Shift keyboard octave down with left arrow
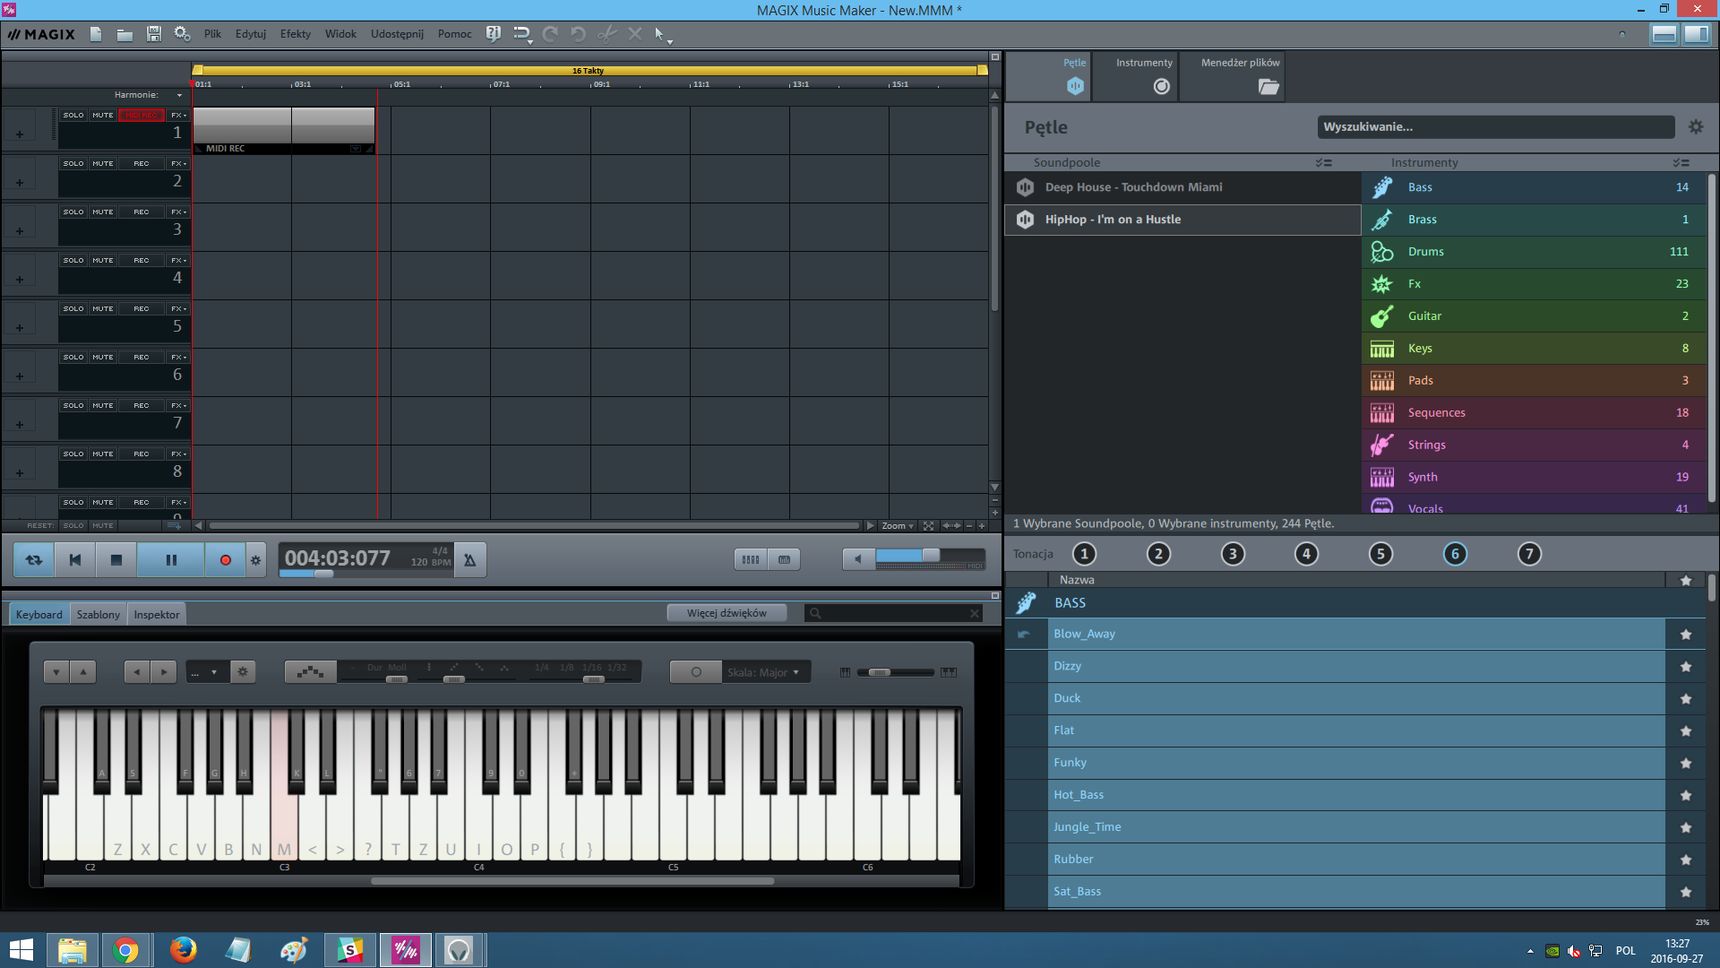1720x968 pixels. pos(136,672)
